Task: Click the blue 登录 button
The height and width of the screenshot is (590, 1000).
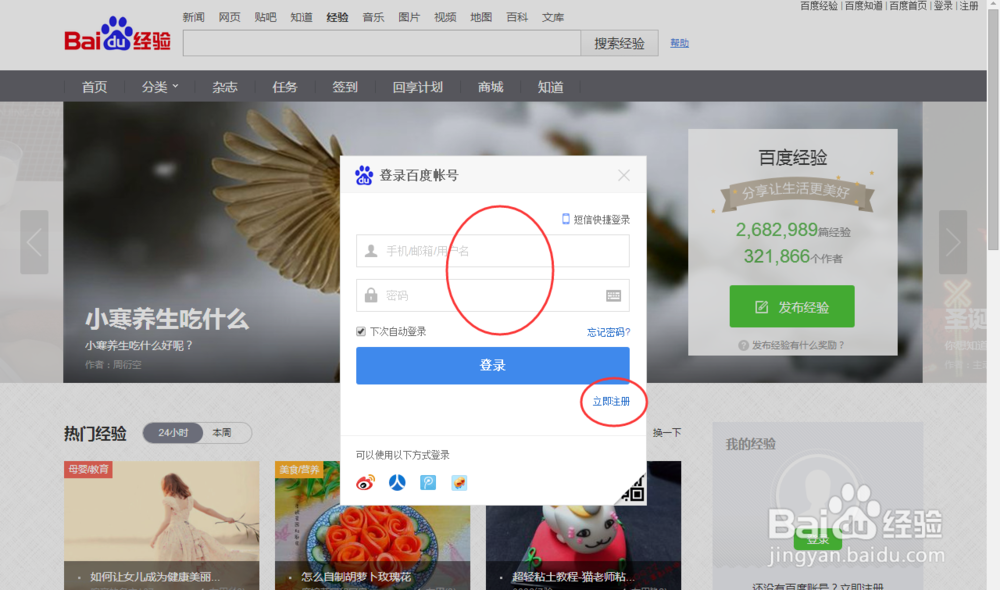Action: point(492,365)
